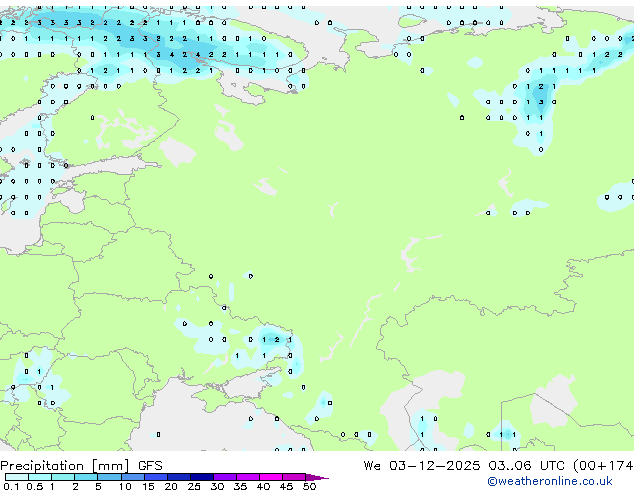Select the 35–40 mm violet legend swatch
This screenshot has height=490, width=634.
pyautogui.click(x=248, y=477)
